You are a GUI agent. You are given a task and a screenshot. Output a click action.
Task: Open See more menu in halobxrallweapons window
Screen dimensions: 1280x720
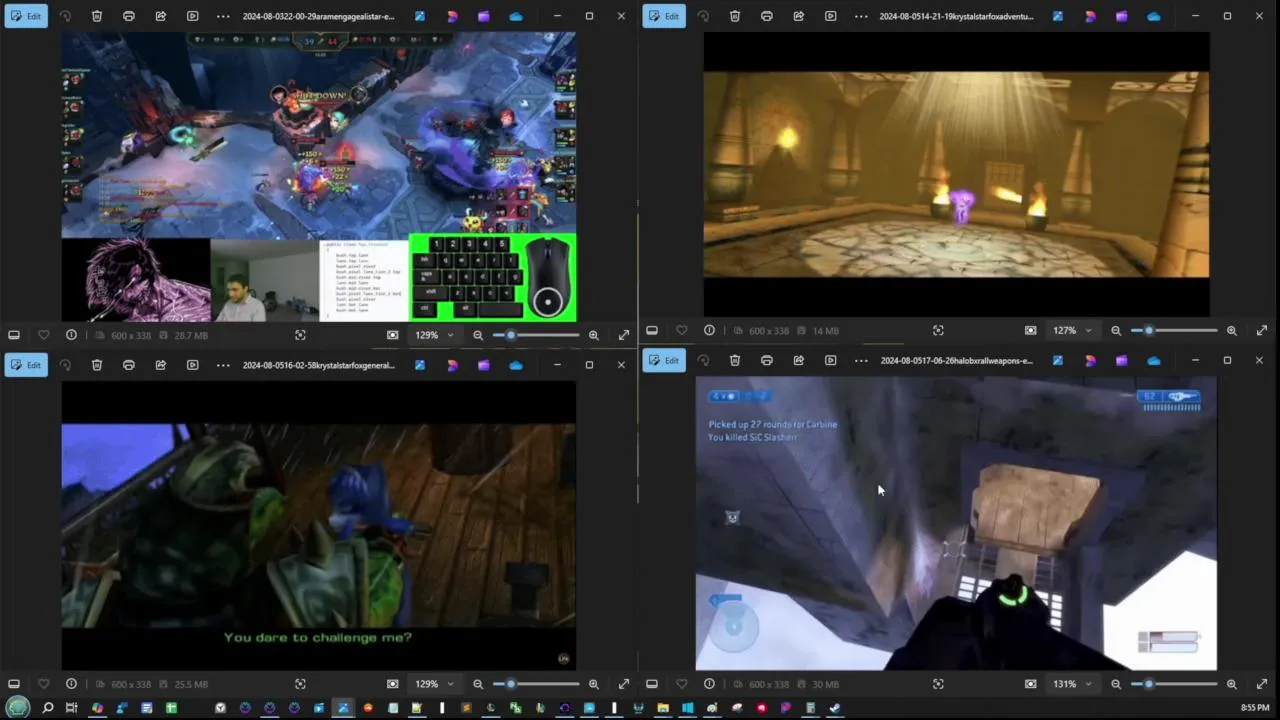tap(861, 360)
